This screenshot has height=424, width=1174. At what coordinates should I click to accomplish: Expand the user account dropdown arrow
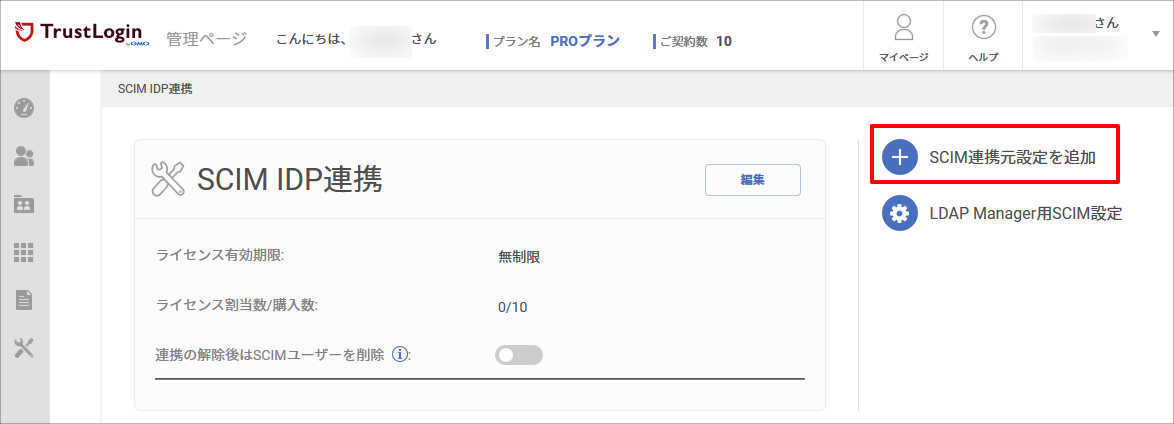tap(1155, 34)
